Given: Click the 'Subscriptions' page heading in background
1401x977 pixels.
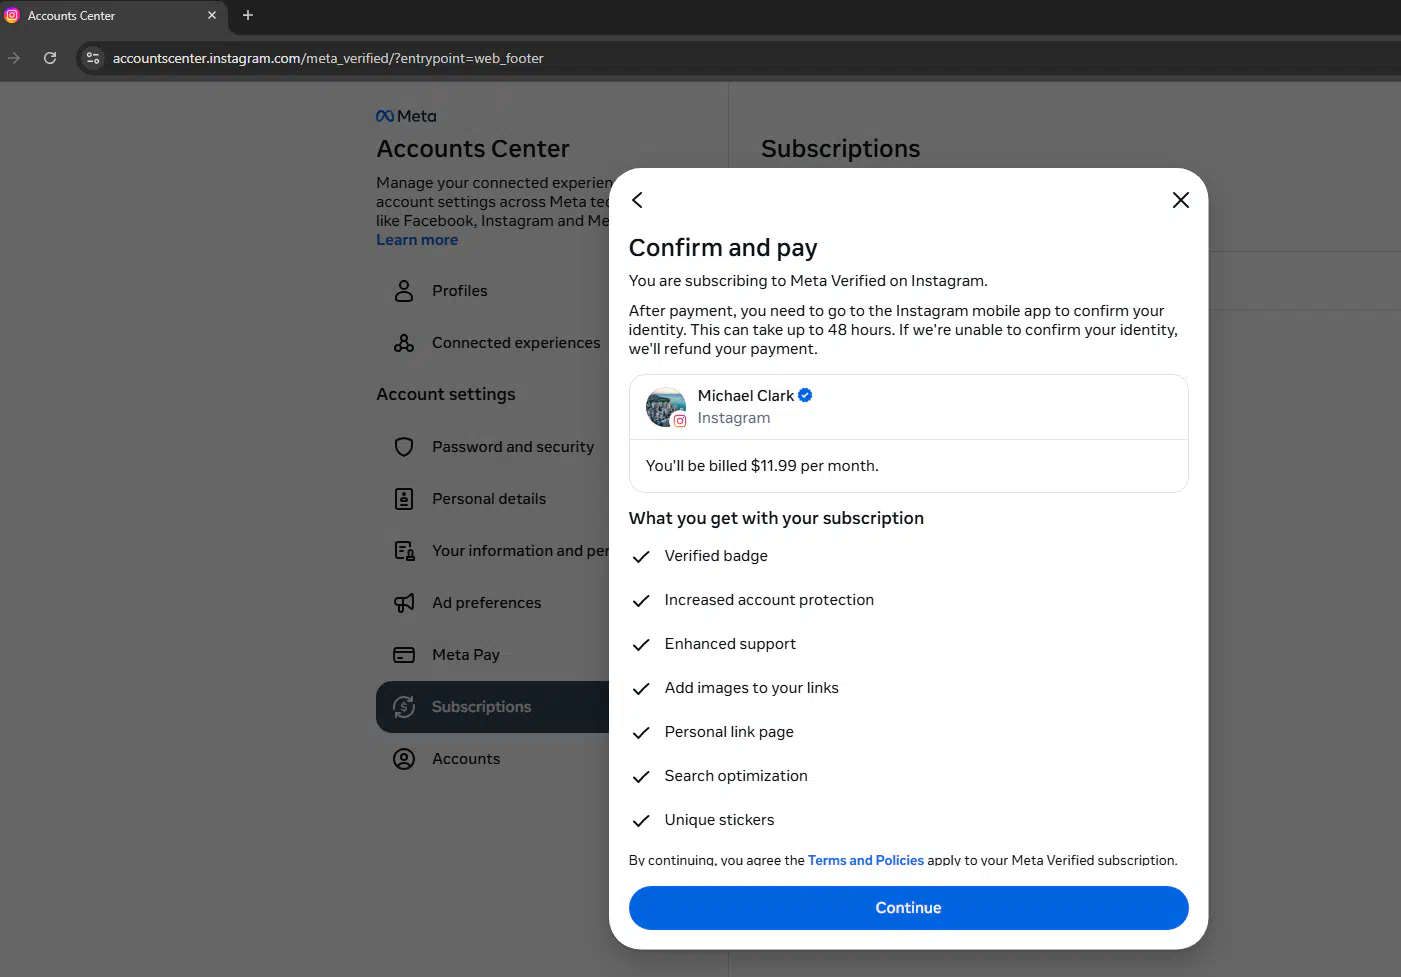Looking at the screenshot, I should (x=840, y=148).
